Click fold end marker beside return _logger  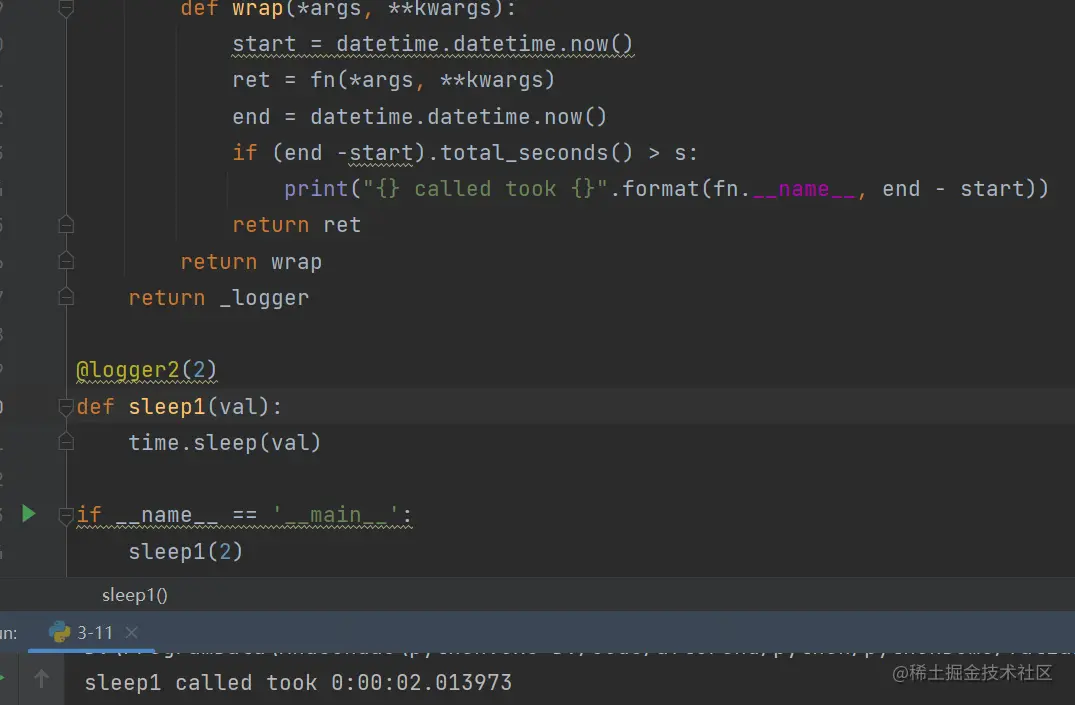[x=66, y=298]
